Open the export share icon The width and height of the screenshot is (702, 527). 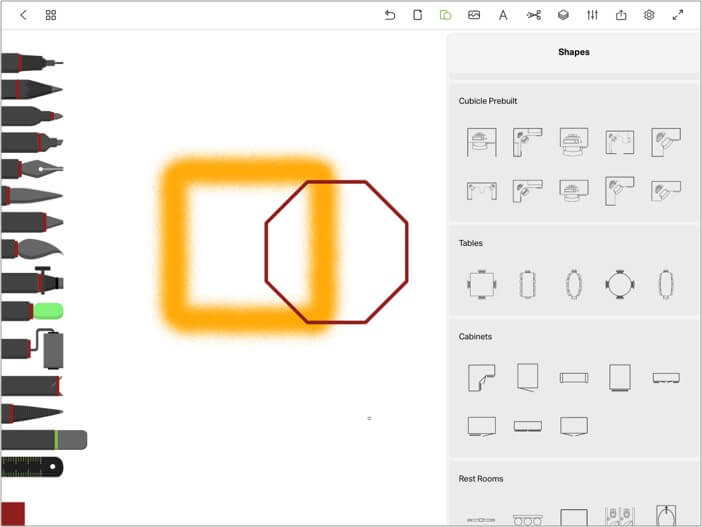[x=621, y=15]
